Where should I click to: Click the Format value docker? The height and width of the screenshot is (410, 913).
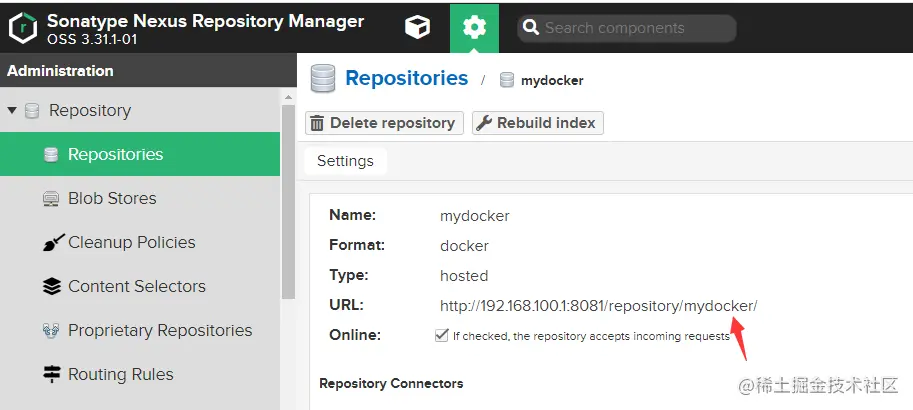click(464, 246)
